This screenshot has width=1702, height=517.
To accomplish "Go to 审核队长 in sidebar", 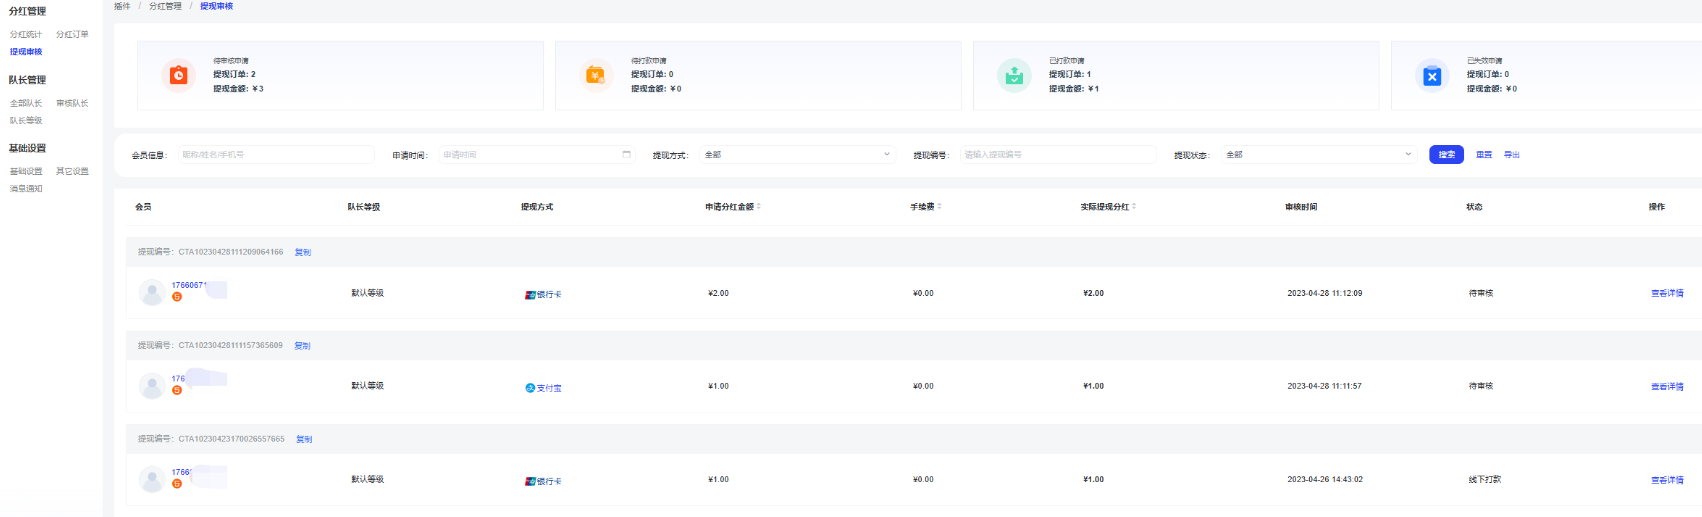I will 72,104.
